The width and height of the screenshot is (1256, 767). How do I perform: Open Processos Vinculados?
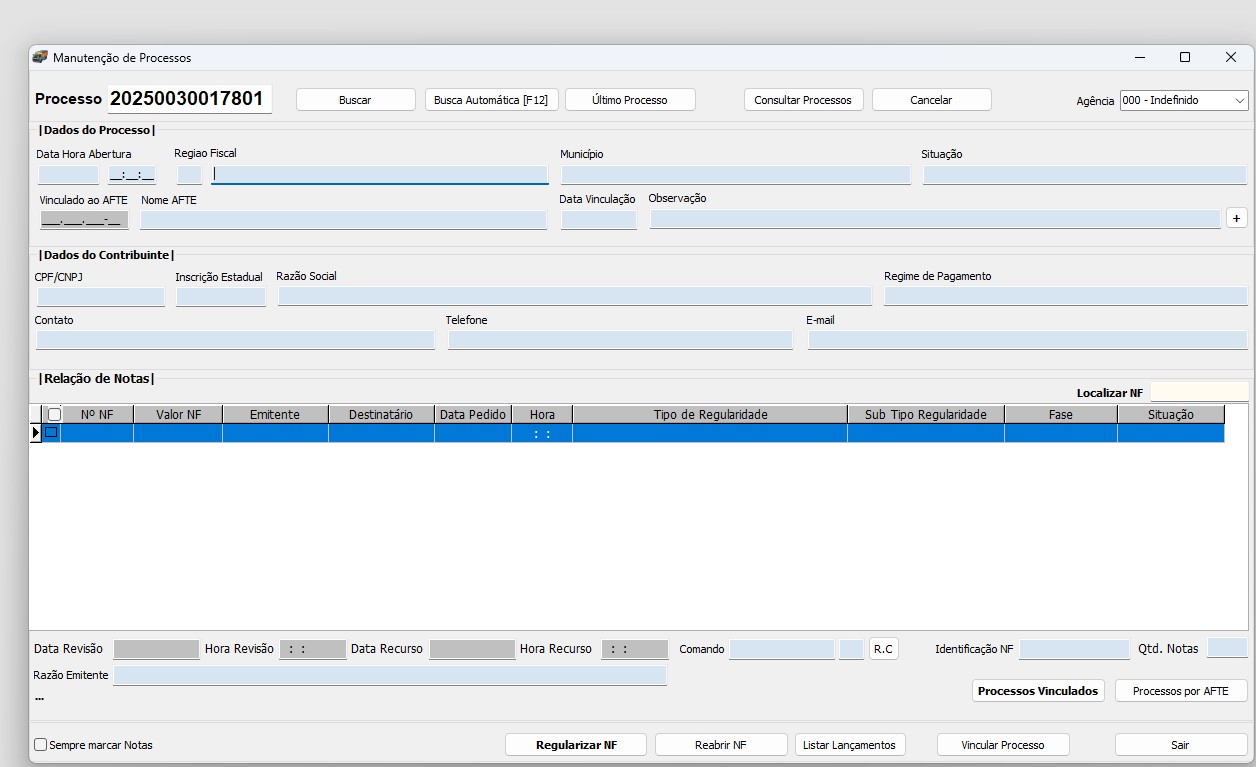(1037, 691)
